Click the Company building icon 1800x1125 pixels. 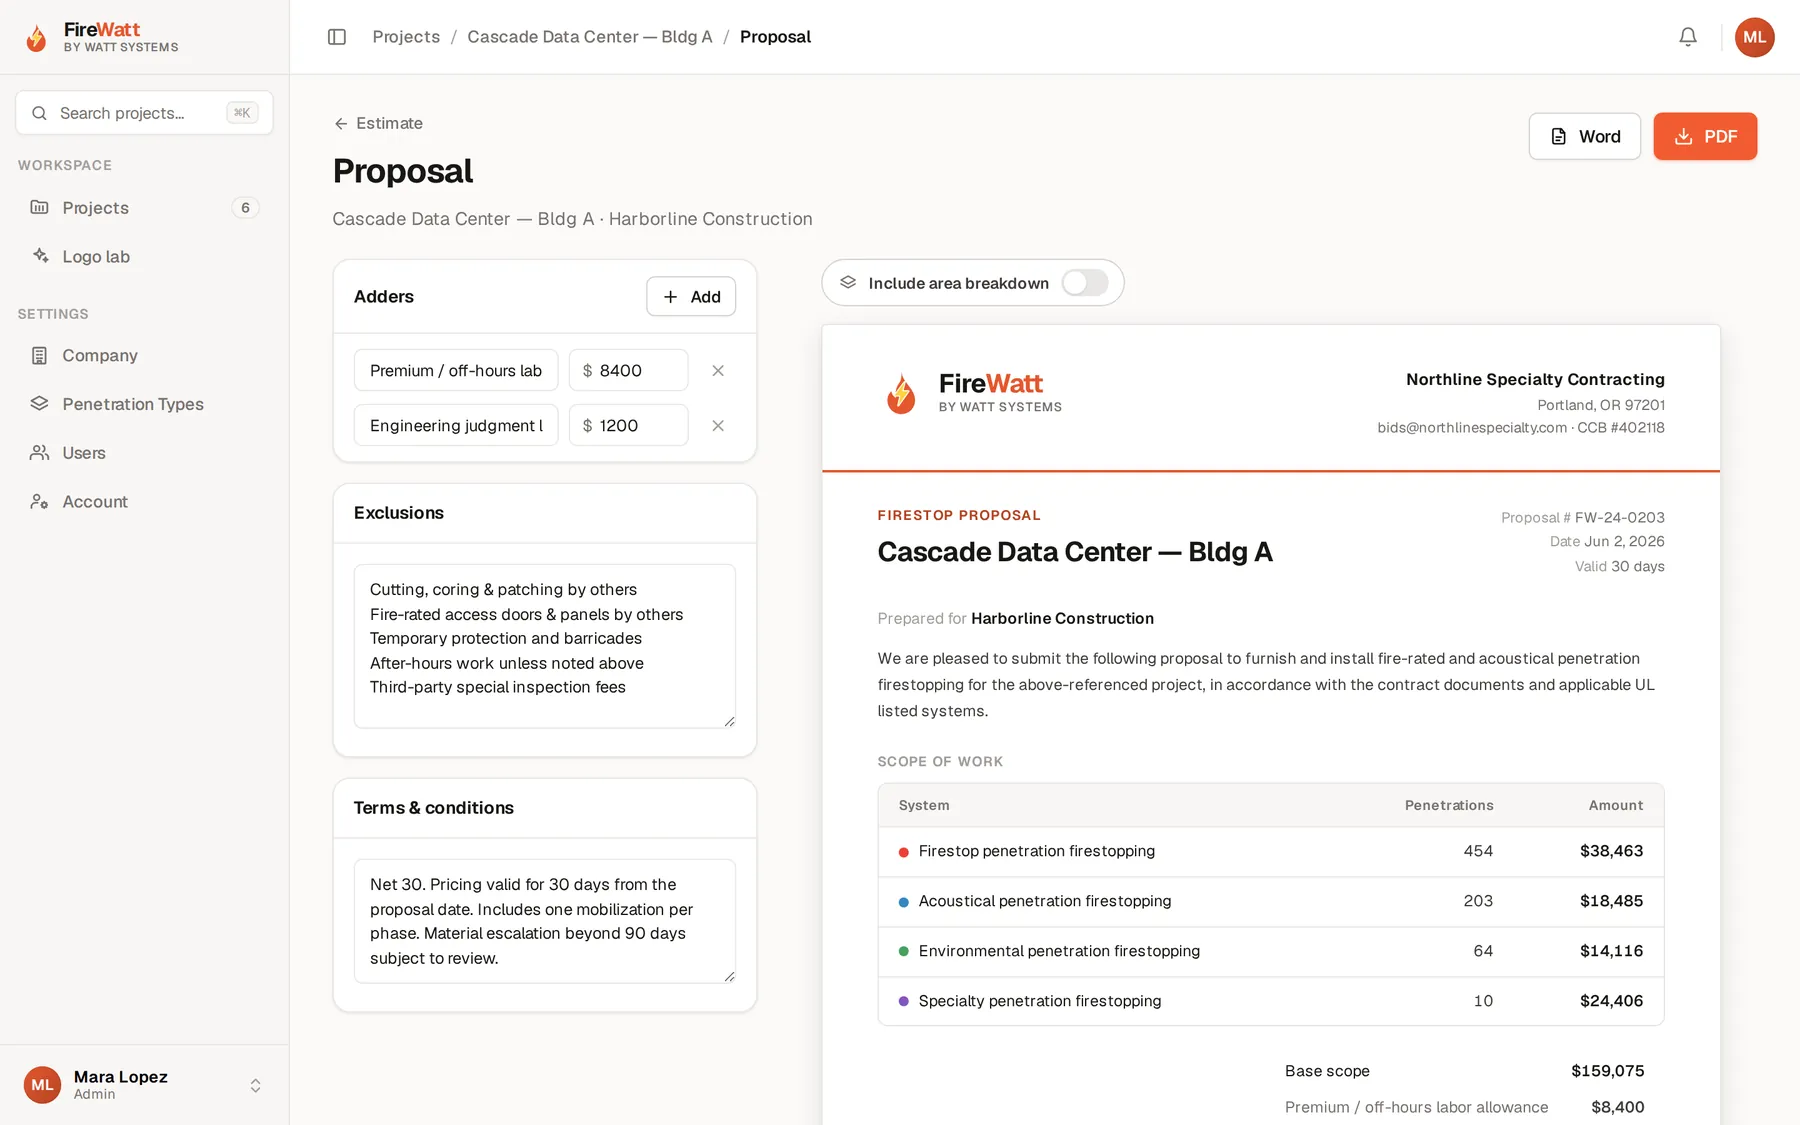pos(39,356)
